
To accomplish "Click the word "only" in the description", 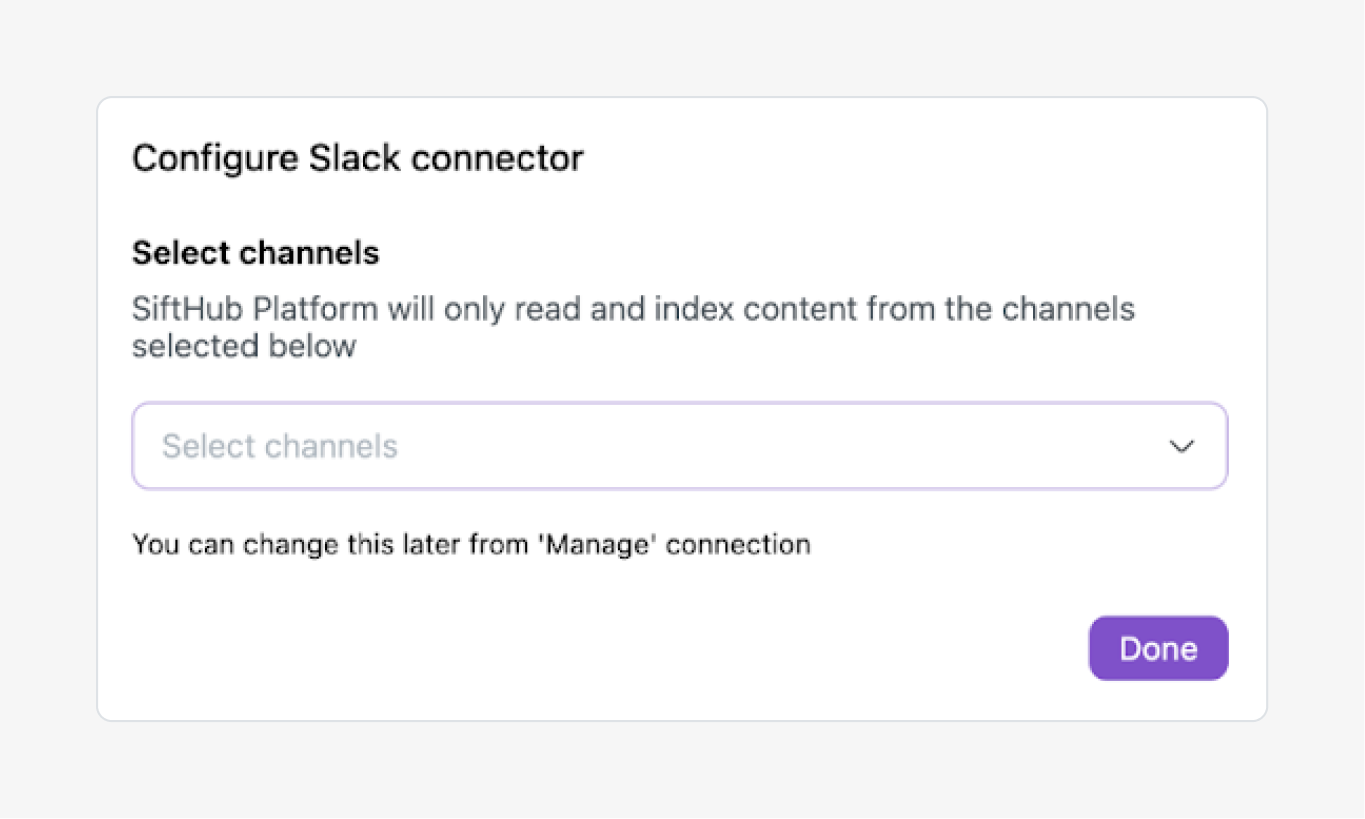I will 476,308.
